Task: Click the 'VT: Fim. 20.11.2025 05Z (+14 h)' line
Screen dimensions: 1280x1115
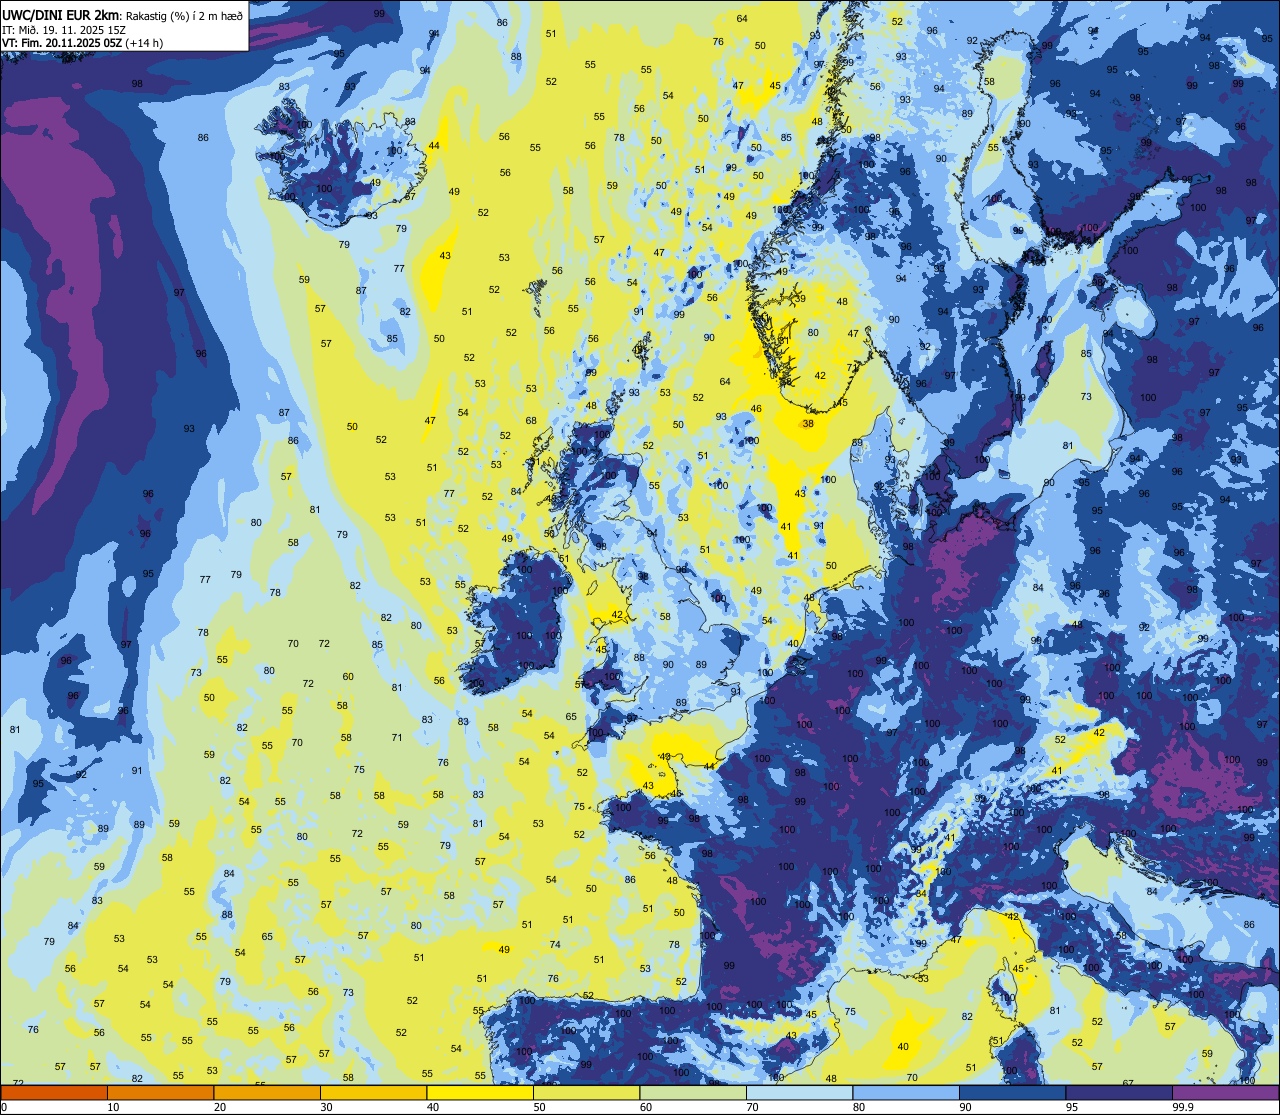Action: (x=83, y=43)
